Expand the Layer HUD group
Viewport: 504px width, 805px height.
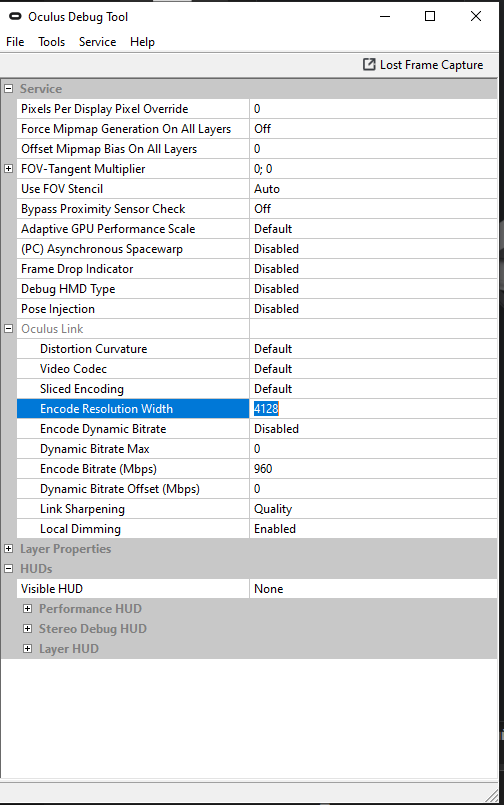coord(28,648)
